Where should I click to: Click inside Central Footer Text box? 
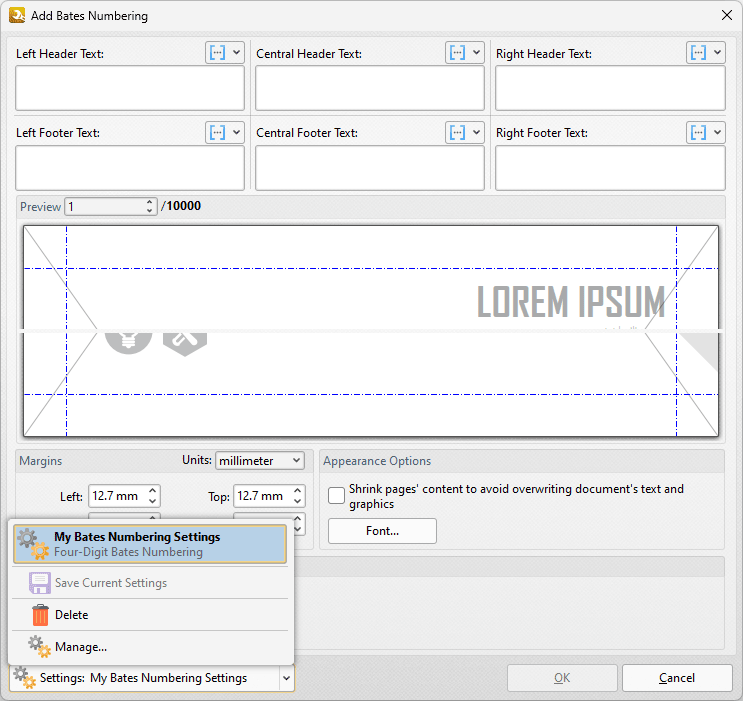point(370,168)
